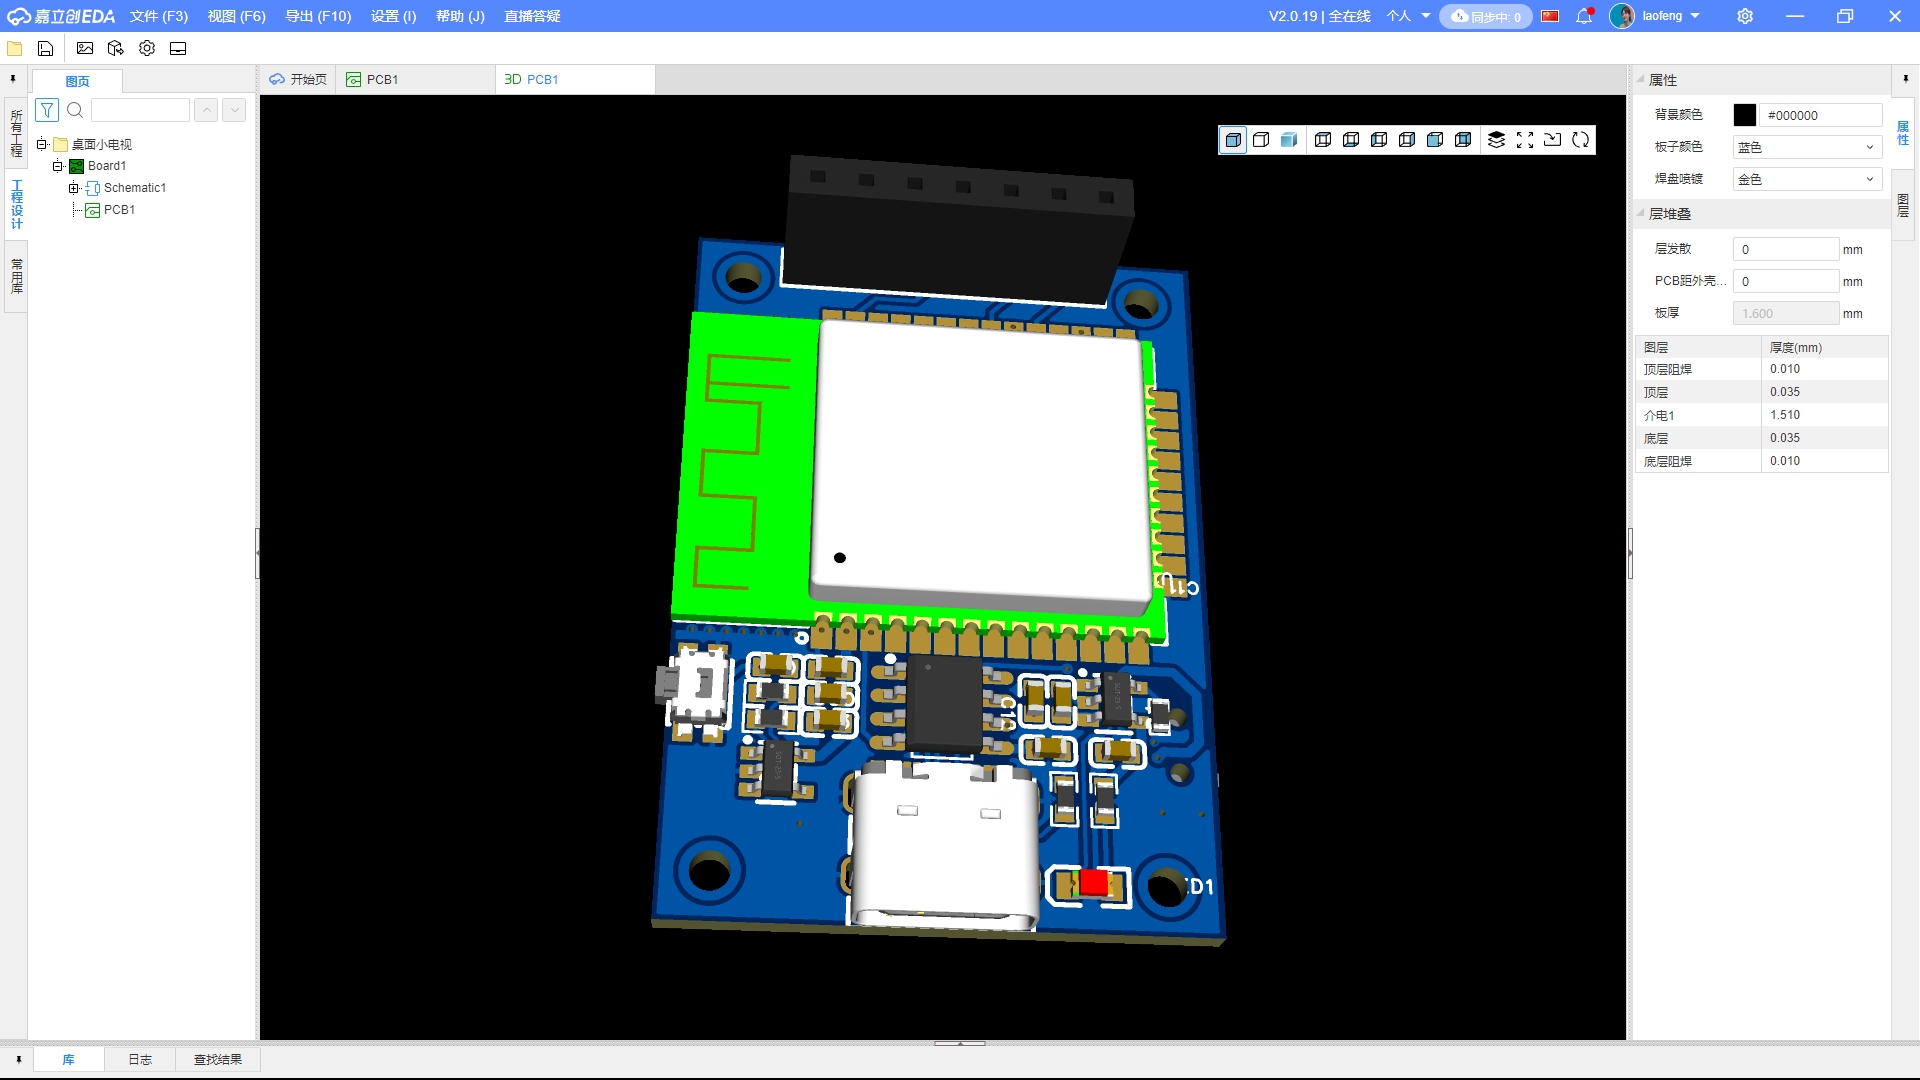Click the previous result up arrow button
Viewport: 1920px width, 1080px height.
(206, 110)
